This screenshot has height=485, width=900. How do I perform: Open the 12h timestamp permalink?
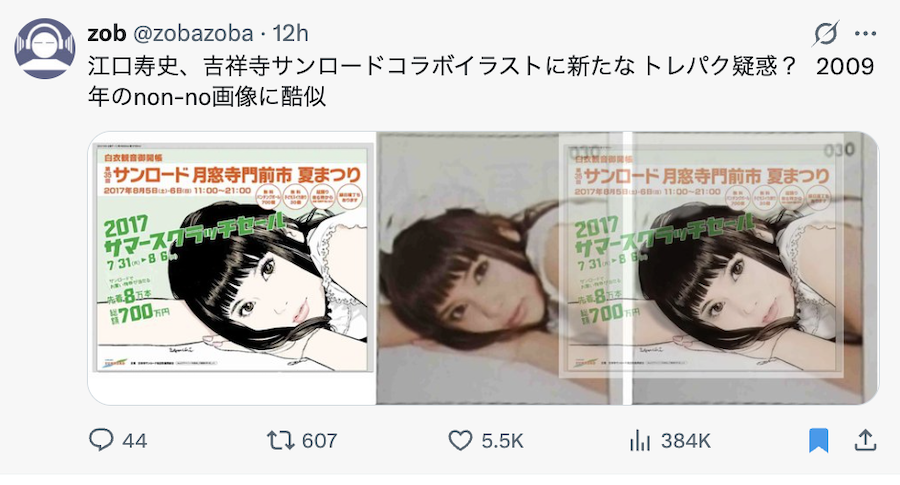point(290,33)
